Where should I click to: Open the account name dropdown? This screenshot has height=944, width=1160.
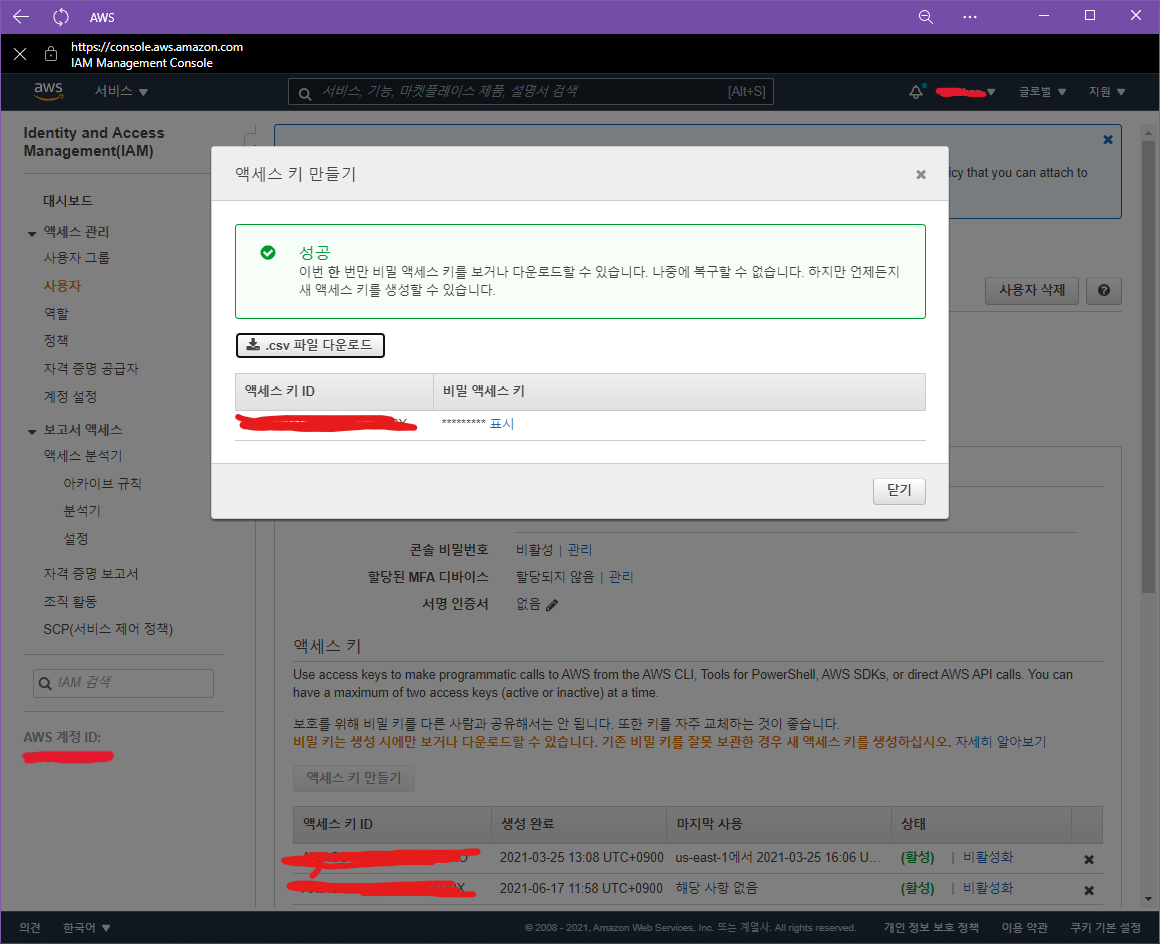pyautogui.click(x=966, y=92)
